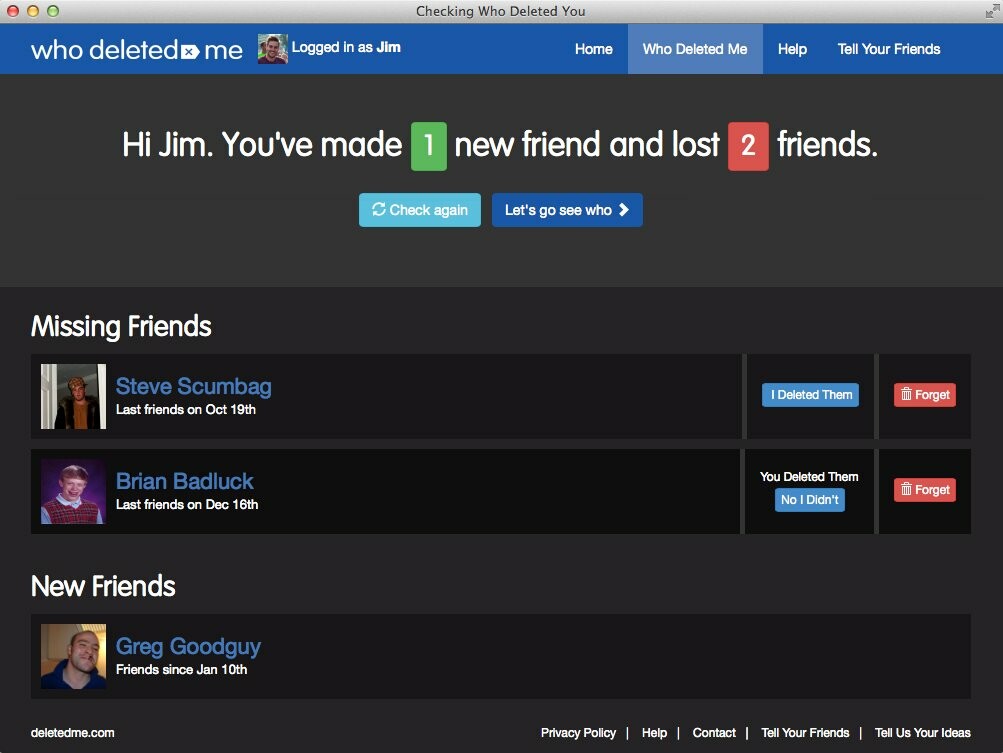This screenshot has width=1003, height=753.
Task: Open Privacy Policy footer link
Action: tap(578, 733)
